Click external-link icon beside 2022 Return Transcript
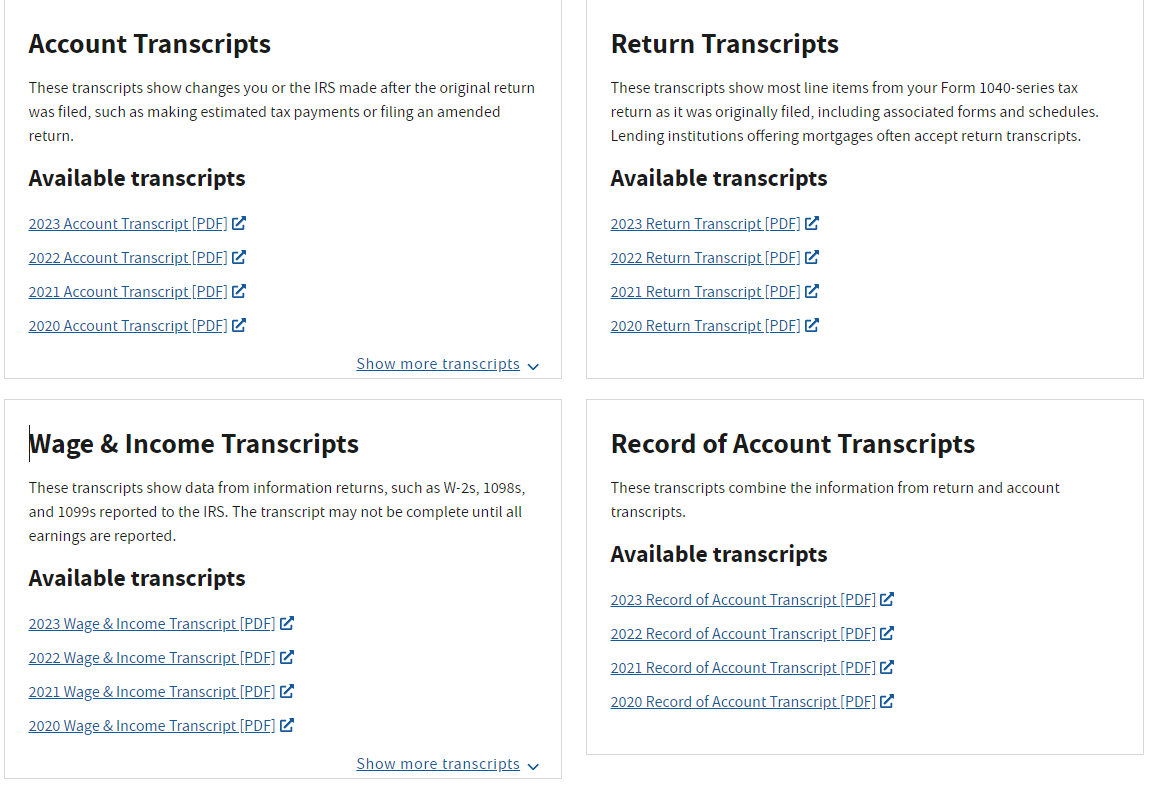Screen dimensions: 1152x785 [812, 257]
